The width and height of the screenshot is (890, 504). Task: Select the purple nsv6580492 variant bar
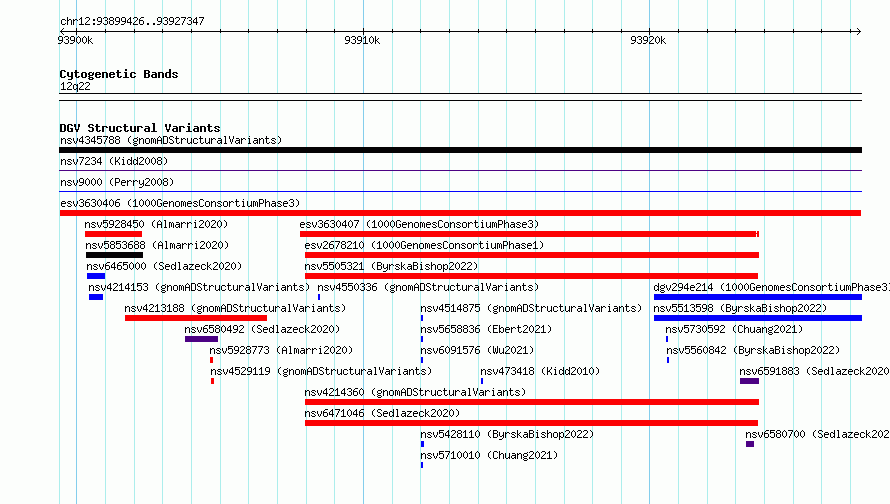point(201,339)
